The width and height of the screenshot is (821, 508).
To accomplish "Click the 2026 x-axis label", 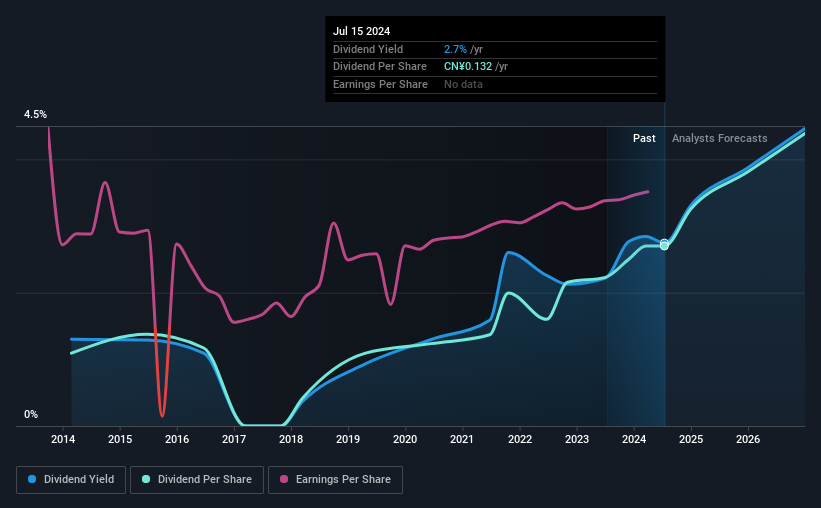I will [x=748, y=439].
